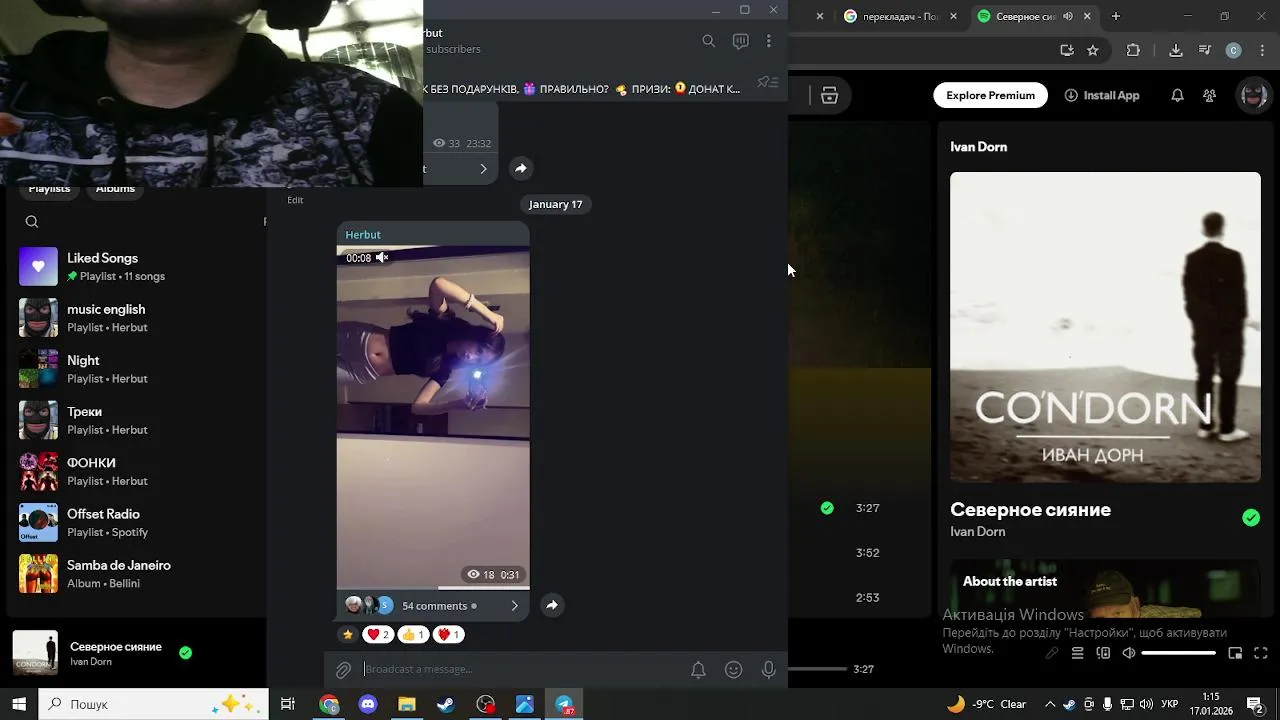Open Spotify miniplayer

[1235, 653]
